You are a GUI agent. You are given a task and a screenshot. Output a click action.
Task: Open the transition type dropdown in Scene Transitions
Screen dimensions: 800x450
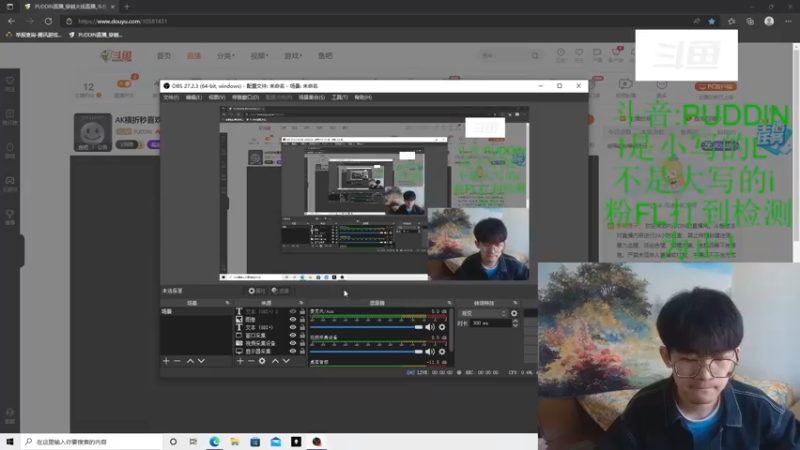(483, 313)
